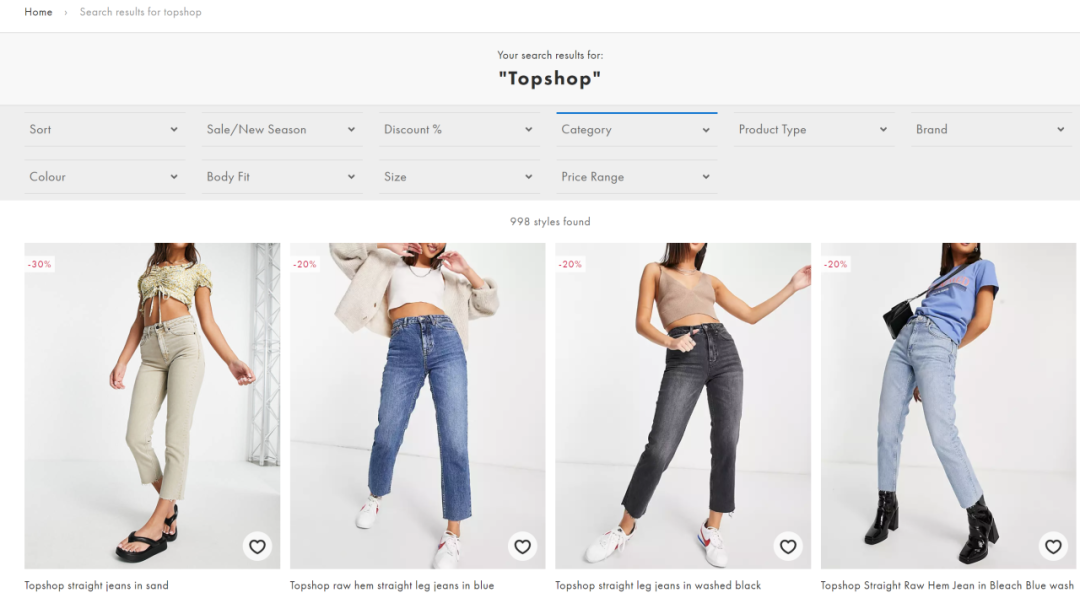Click the -20% badge on washed black jeans

pyautogui.click(x=570, y=264)
